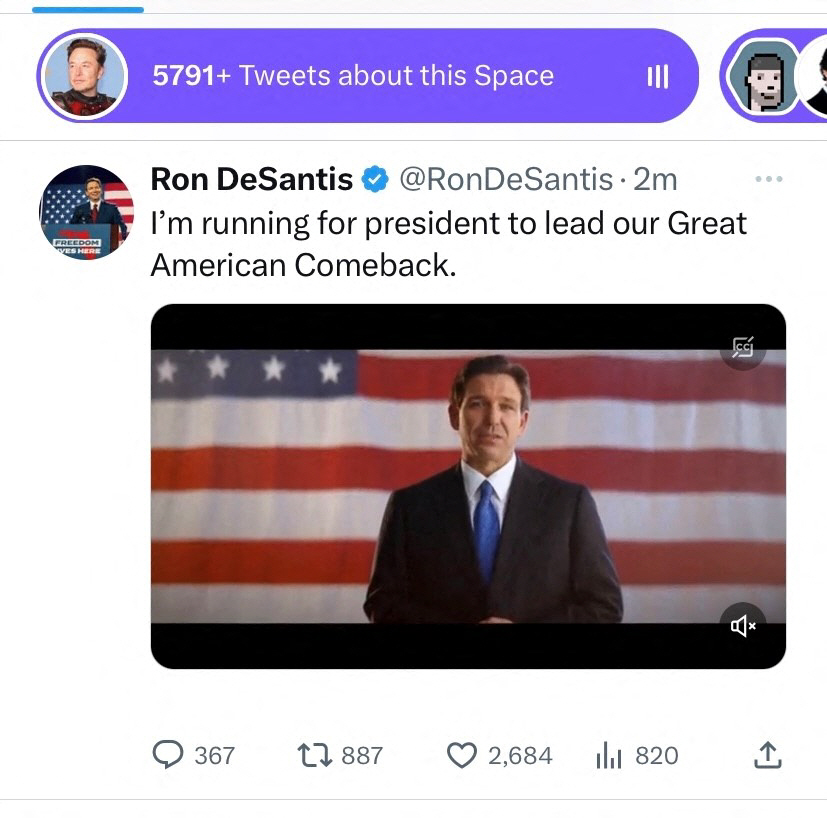Tap the blue verified checkmark badge

(x=375, y=180)
